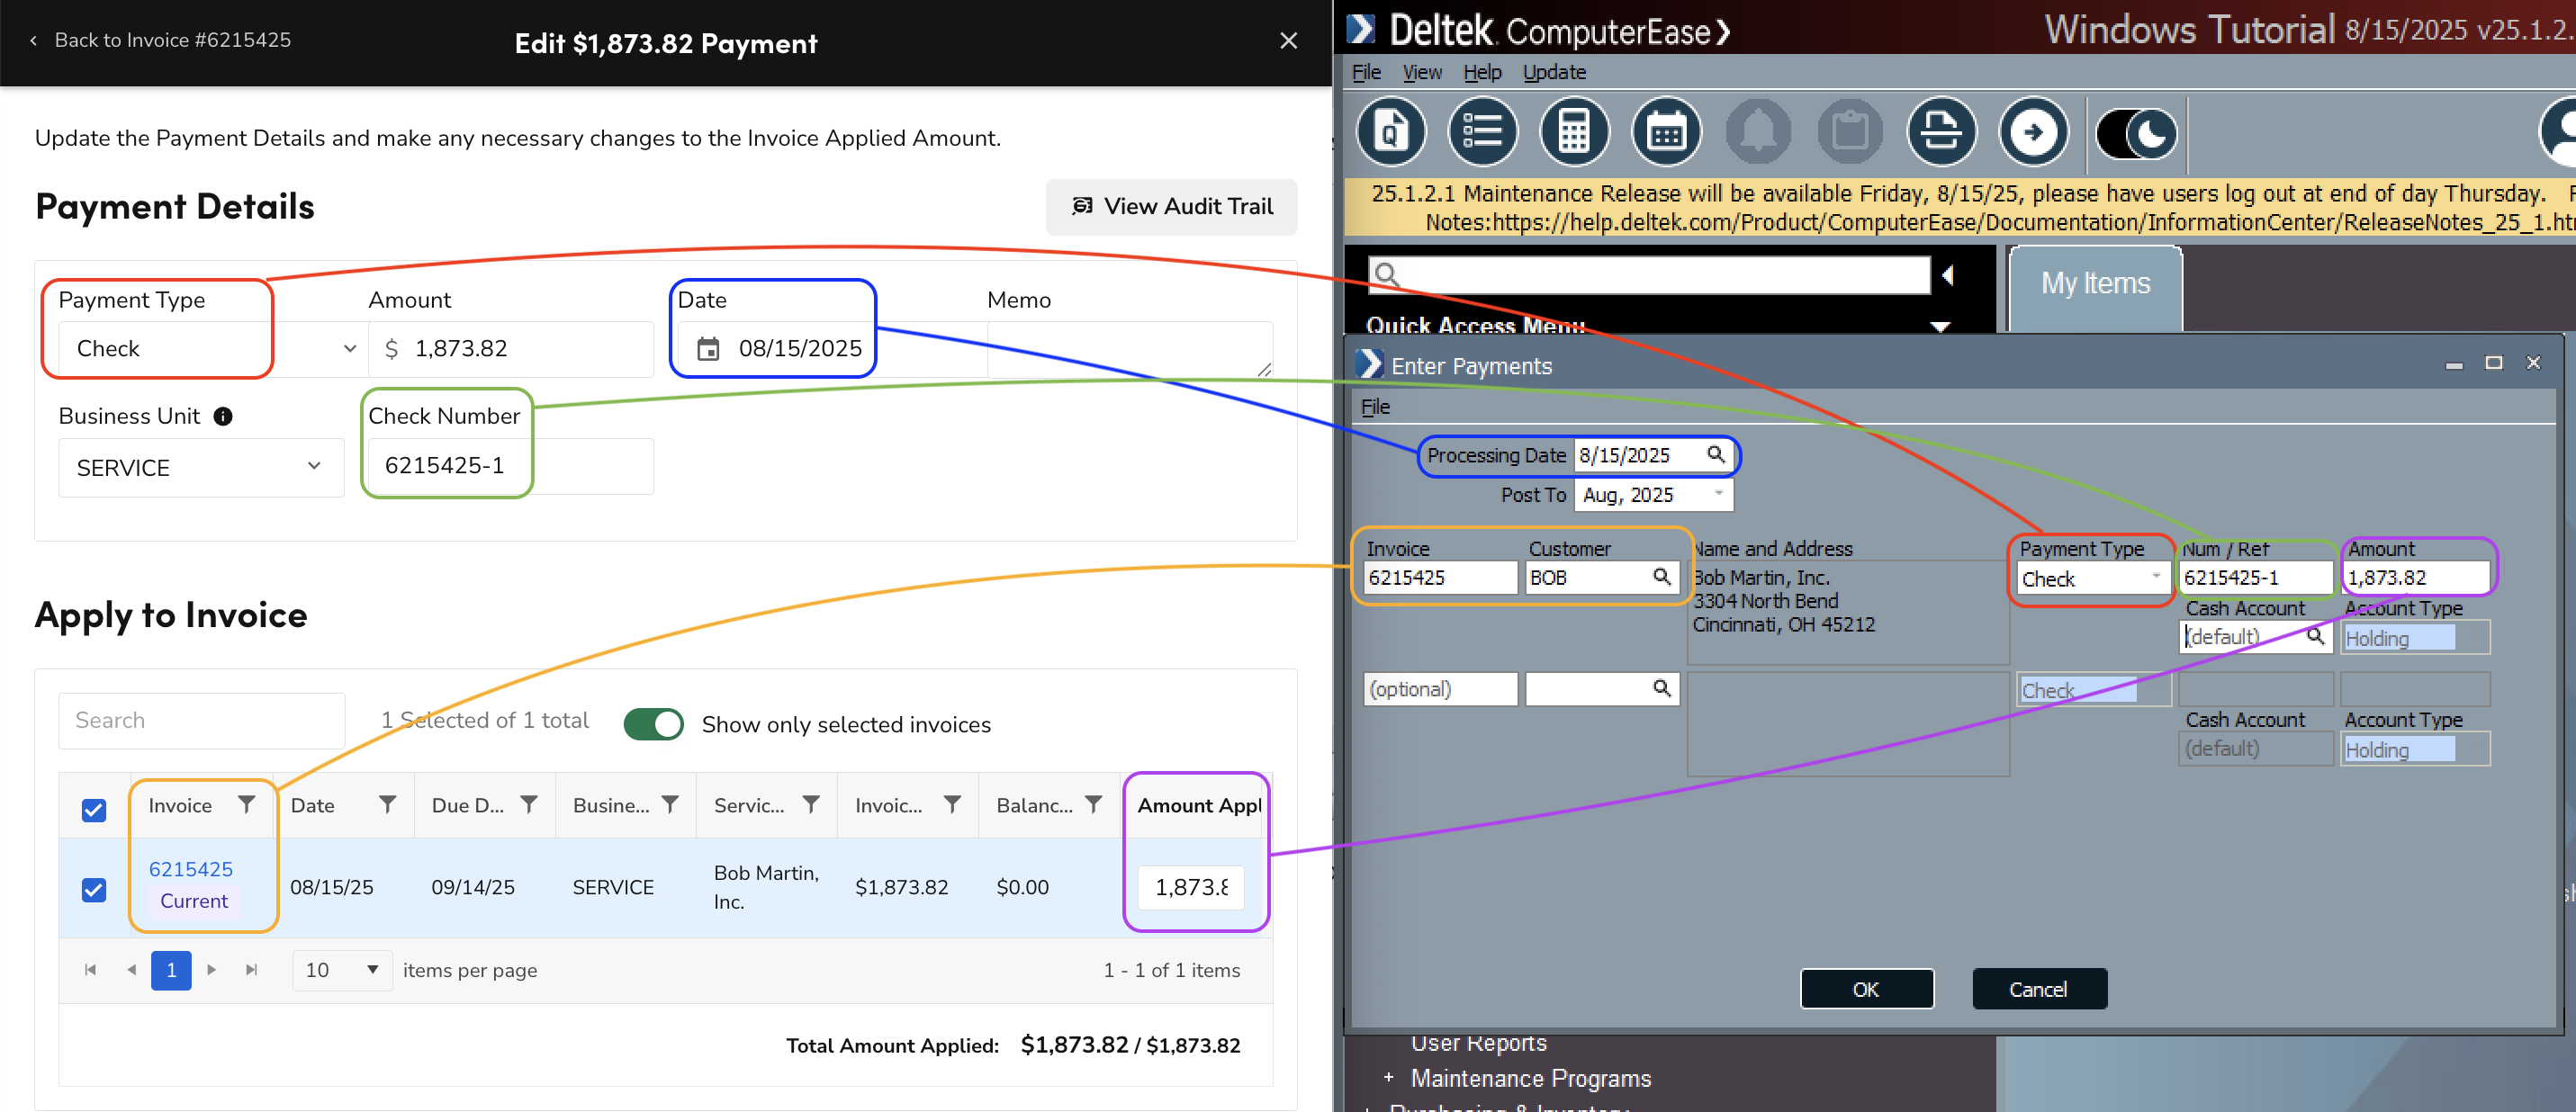Click the invoice Search input field
This screenshot has height=1112, width=2576.
[201, 721]
